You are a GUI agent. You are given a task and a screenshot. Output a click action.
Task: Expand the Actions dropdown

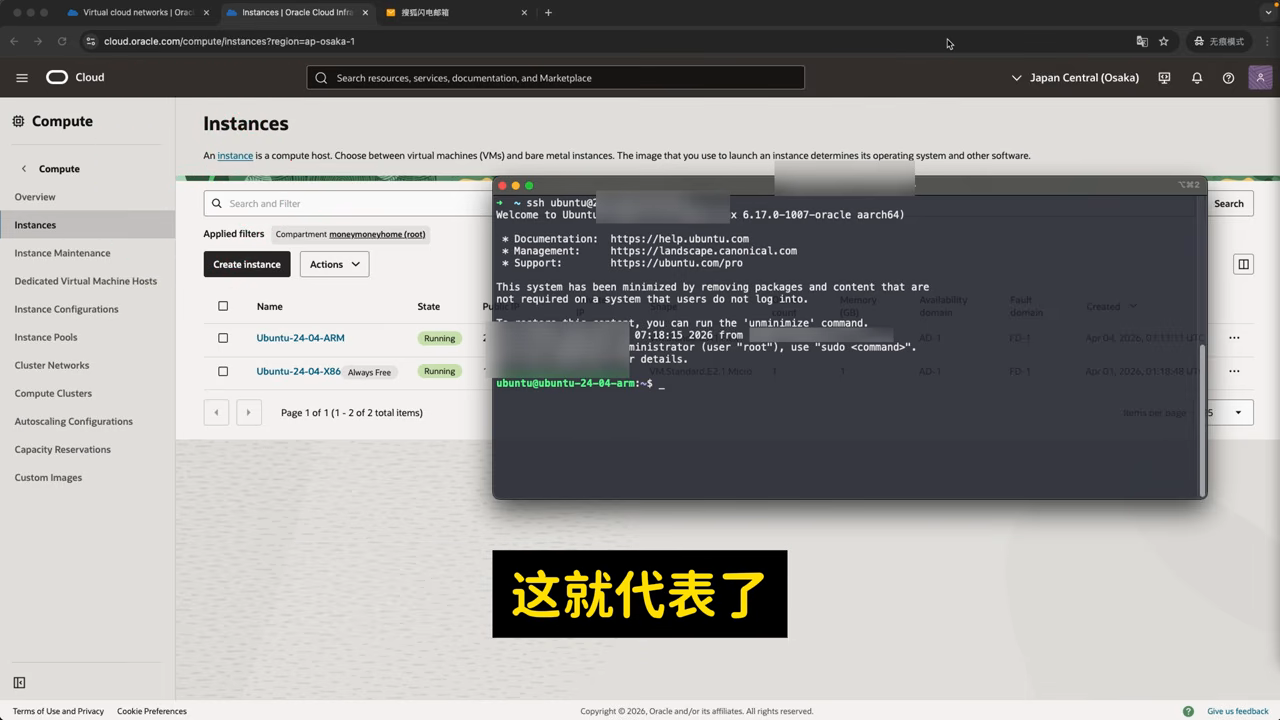tap(334, 264)
